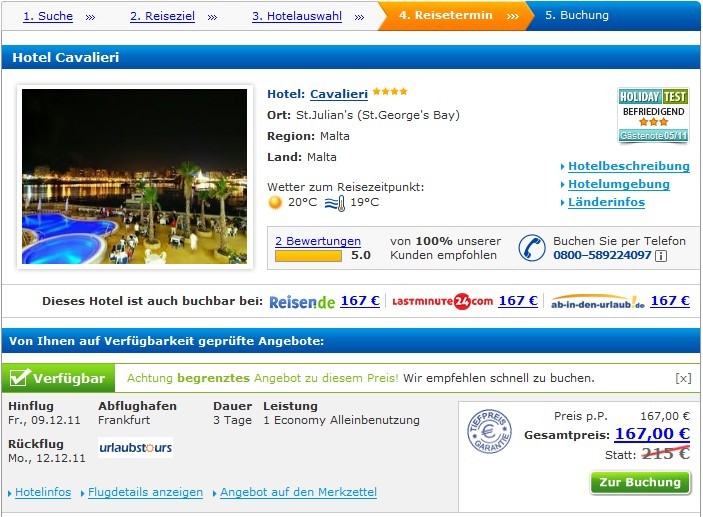This screenshot has height=517, width=703.
Task: Click the ab-in-den-urlaub.de logo
Action: 598,302
